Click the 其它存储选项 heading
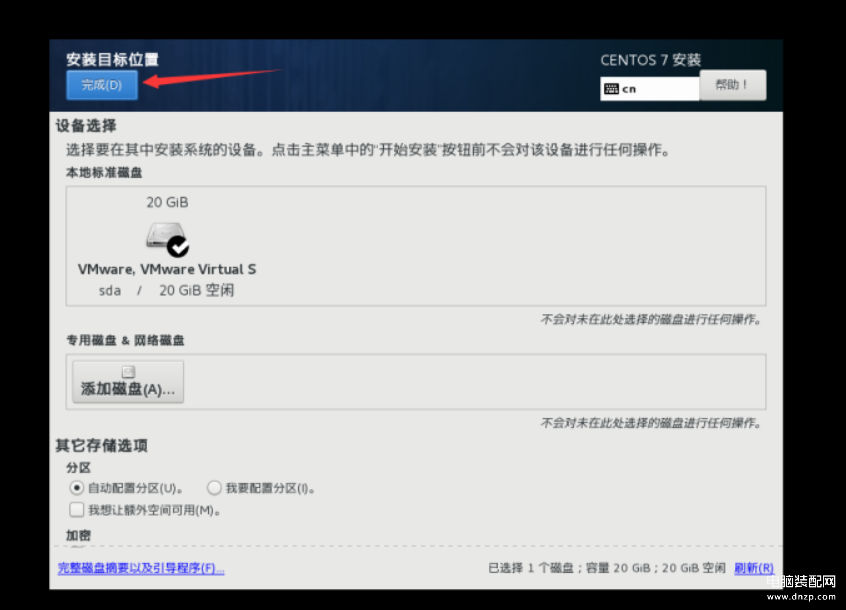Screen dimensions: 846x610 101,445
